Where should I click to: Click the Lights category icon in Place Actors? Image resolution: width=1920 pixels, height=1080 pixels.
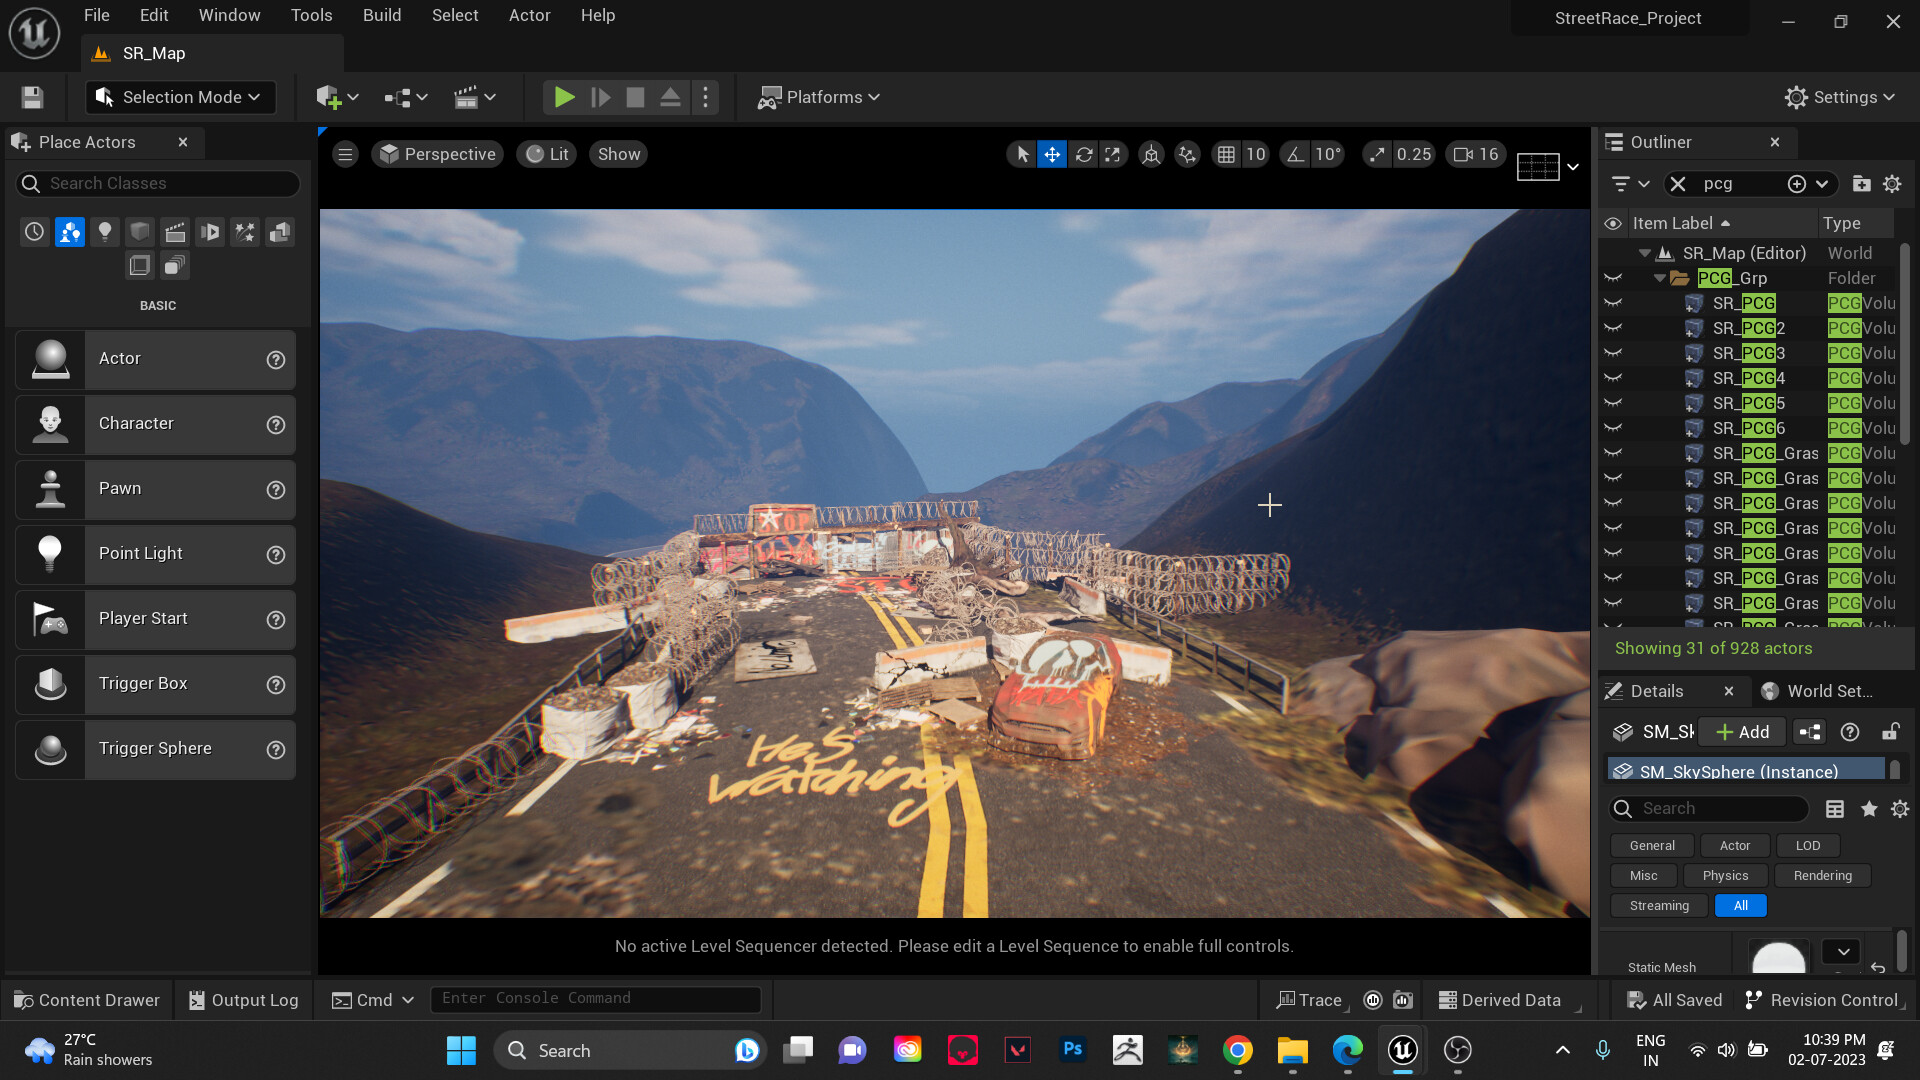click(105, 232)
